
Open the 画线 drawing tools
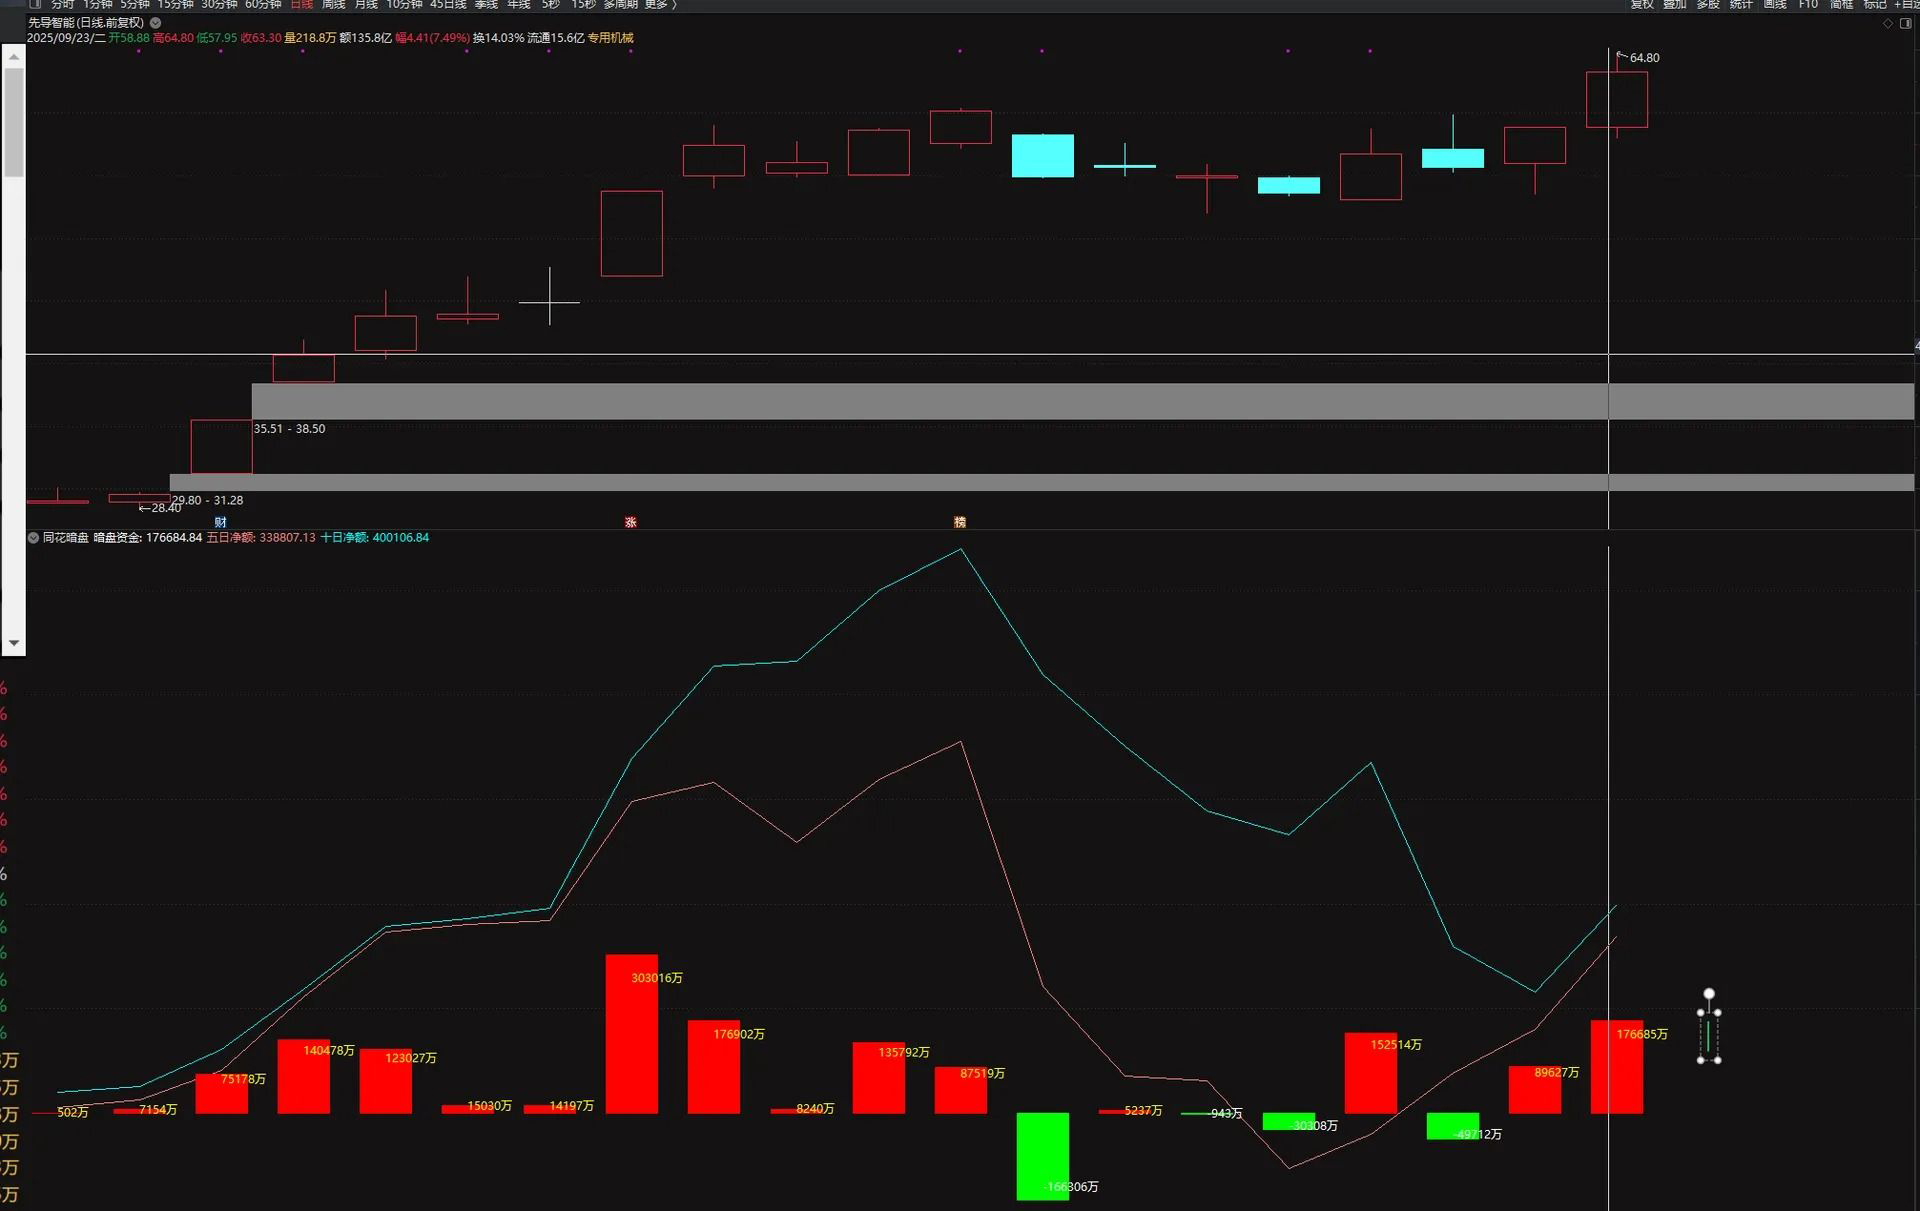tap(1774, 4)
